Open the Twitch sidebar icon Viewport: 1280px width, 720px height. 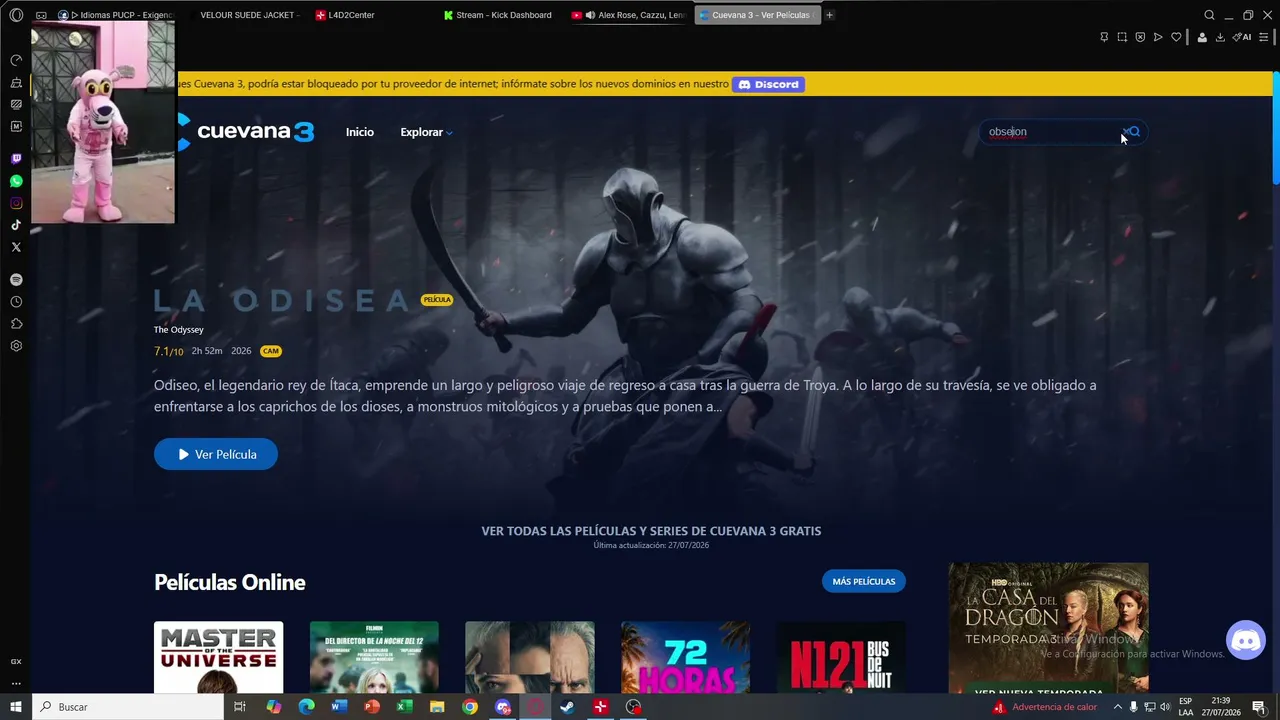coord(16,159)
